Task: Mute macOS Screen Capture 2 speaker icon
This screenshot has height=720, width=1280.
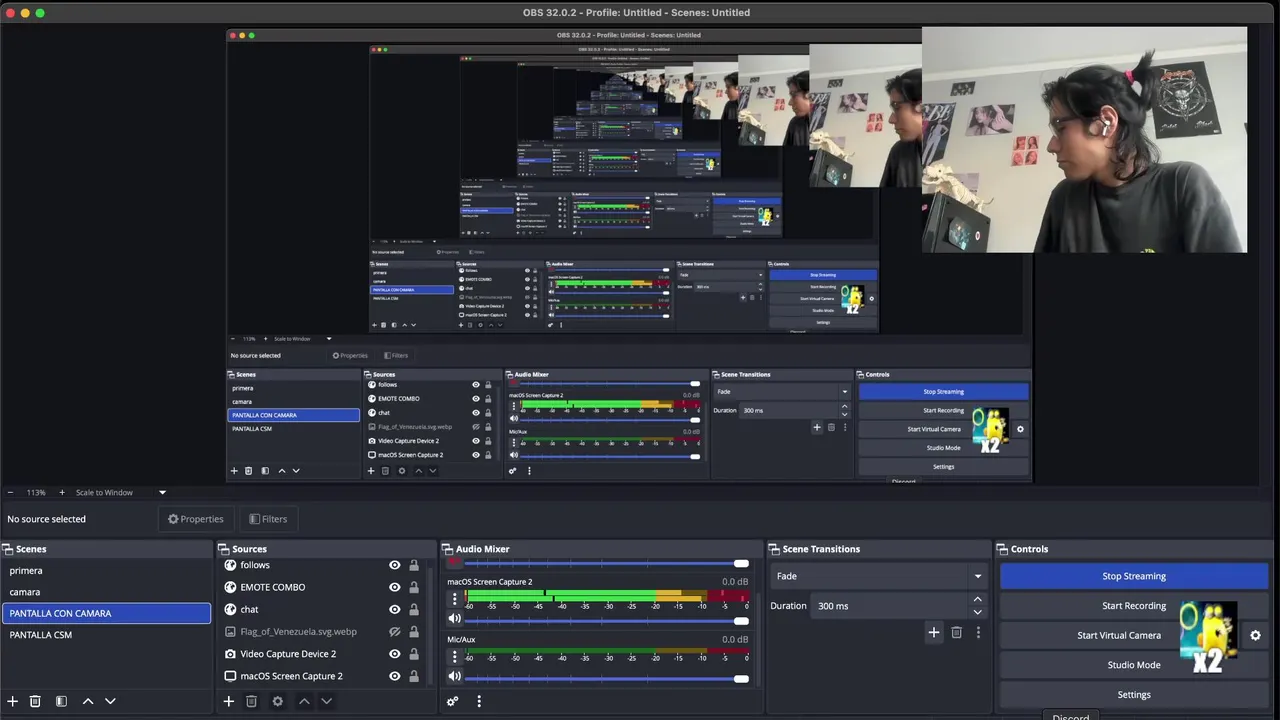Action: tap(455, 619)
